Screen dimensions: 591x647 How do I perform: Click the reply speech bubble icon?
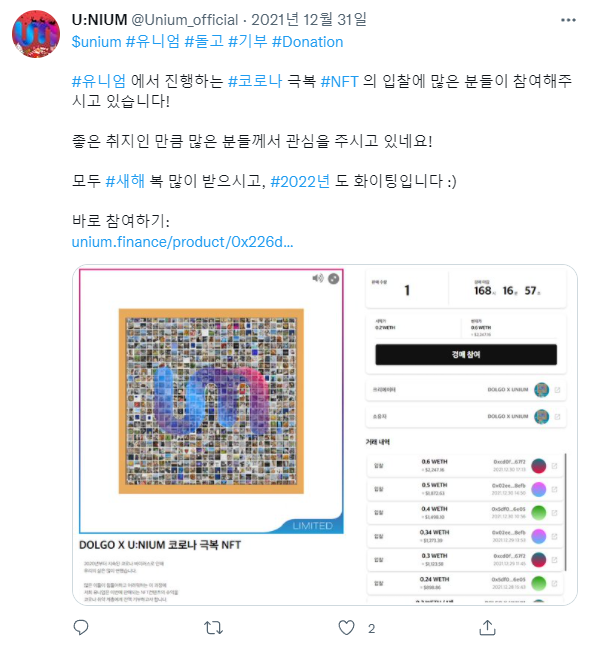point(81,627)
